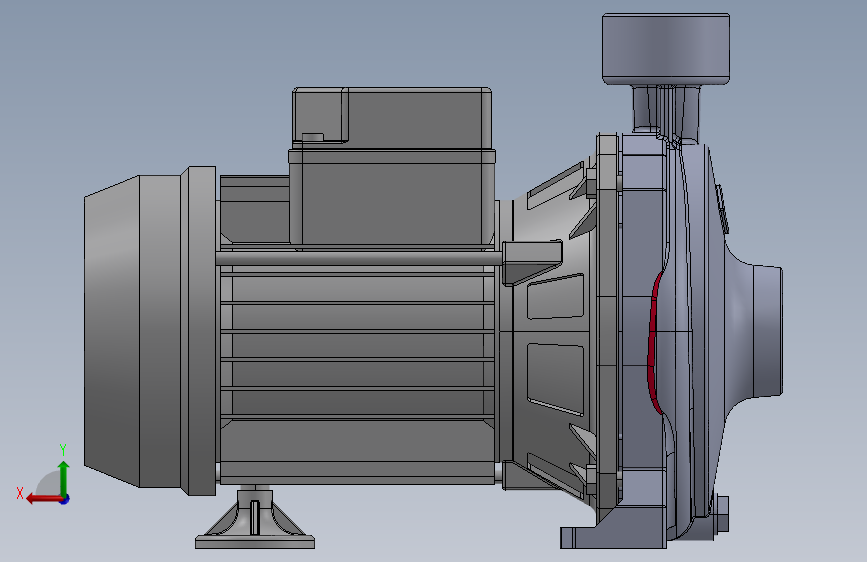Select the small cable gland on terminal box
This screenshot has width=867, height=562.
[x=312, y=137]
